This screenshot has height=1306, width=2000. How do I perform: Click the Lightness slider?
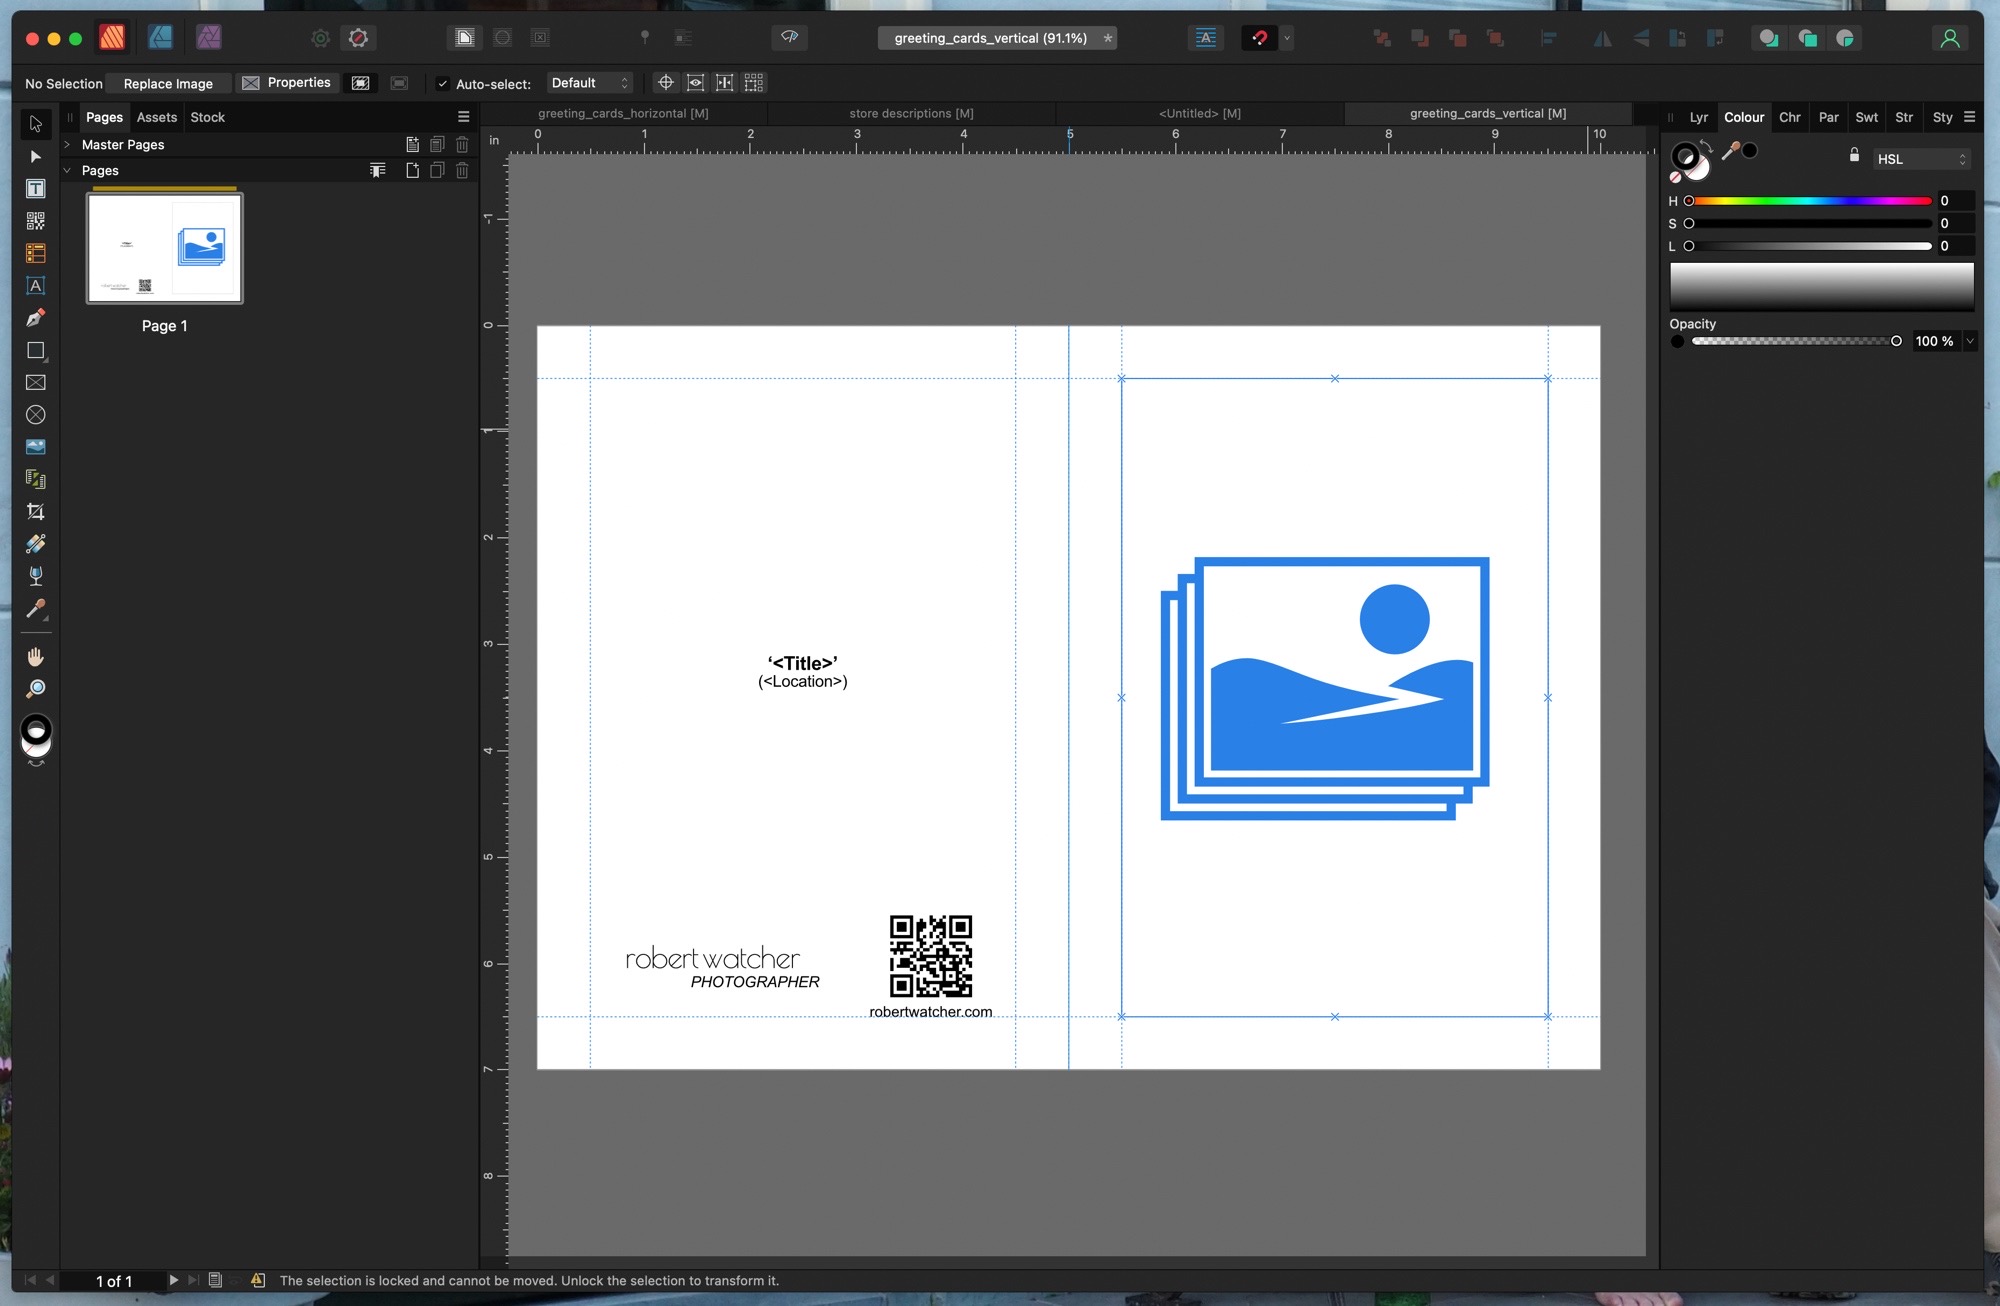[1810, 246]
